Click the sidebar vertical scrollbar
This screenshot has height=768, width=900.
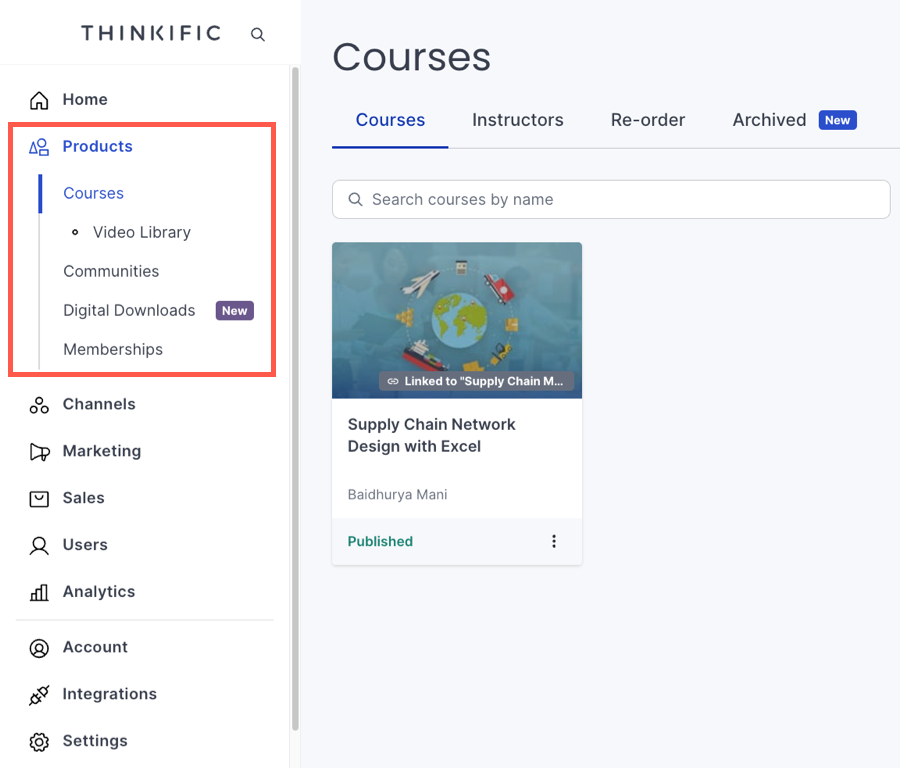pyautogui.click(x=295, y=400)
